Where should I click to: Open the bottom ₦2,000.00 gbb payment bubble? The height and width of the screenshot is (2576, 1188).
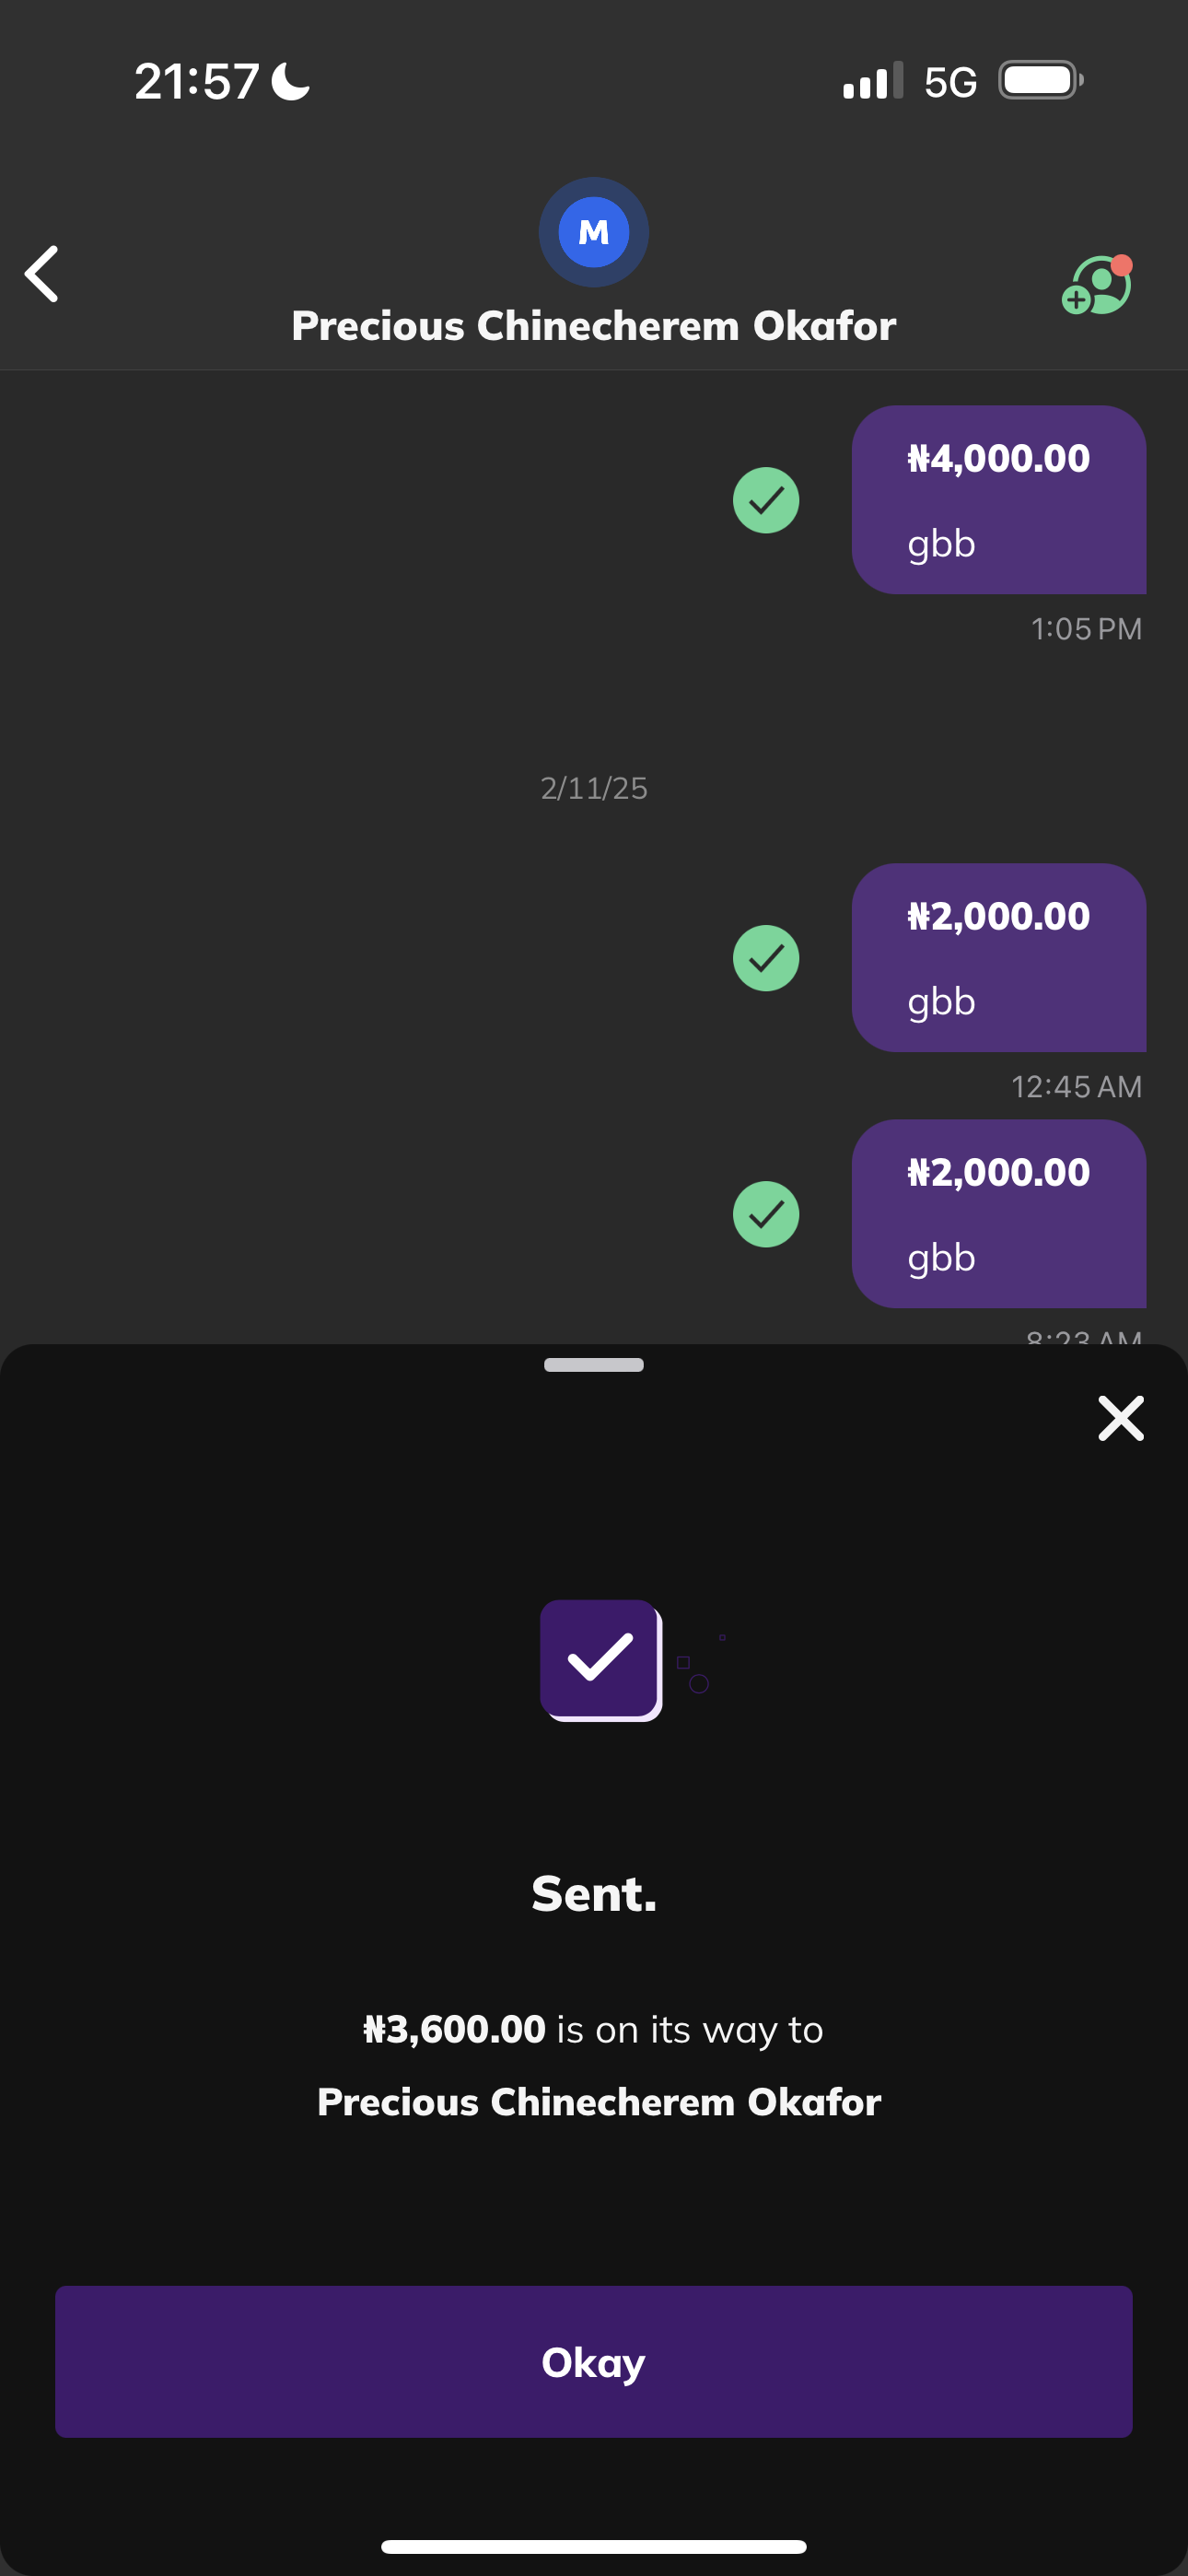click(x=998, y=1214)
